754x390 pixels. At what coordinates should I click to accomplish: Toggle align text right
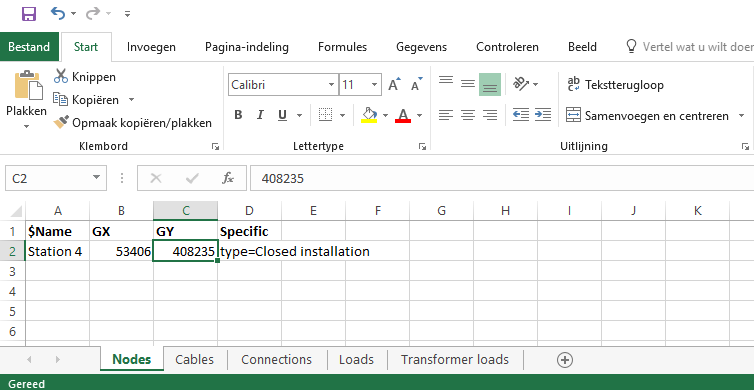point(490,115)
